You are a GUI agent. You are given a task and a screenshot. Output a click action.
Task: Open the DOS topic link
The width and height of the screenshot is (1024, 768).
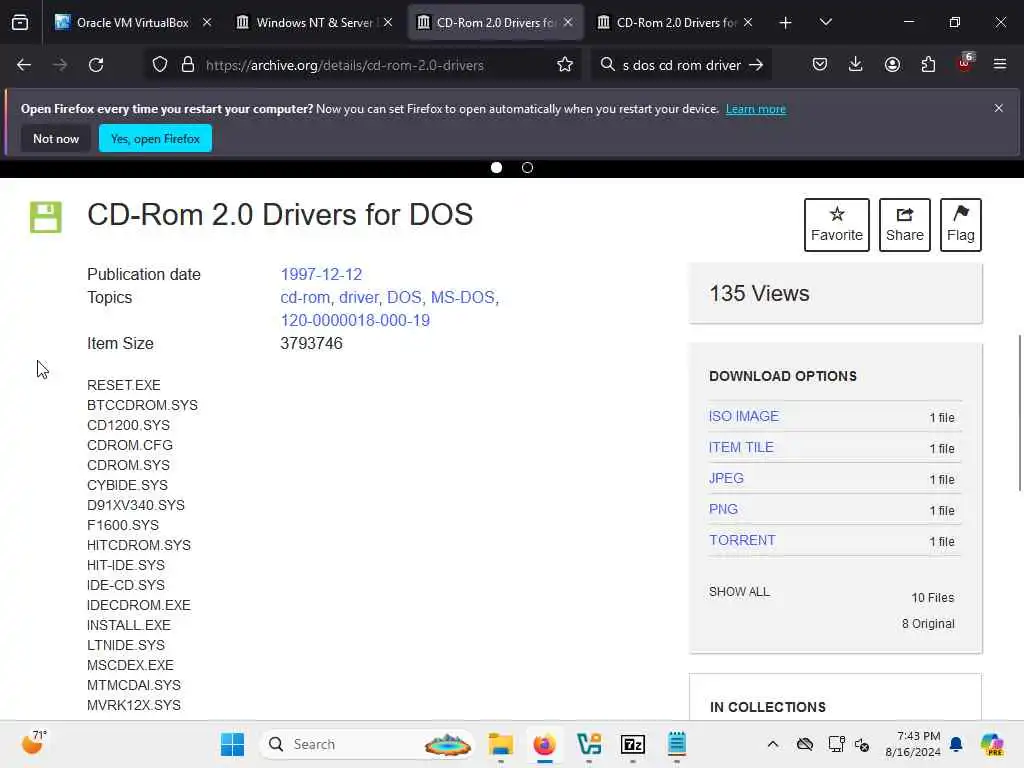pyautogui.click(x=404, y=297)
